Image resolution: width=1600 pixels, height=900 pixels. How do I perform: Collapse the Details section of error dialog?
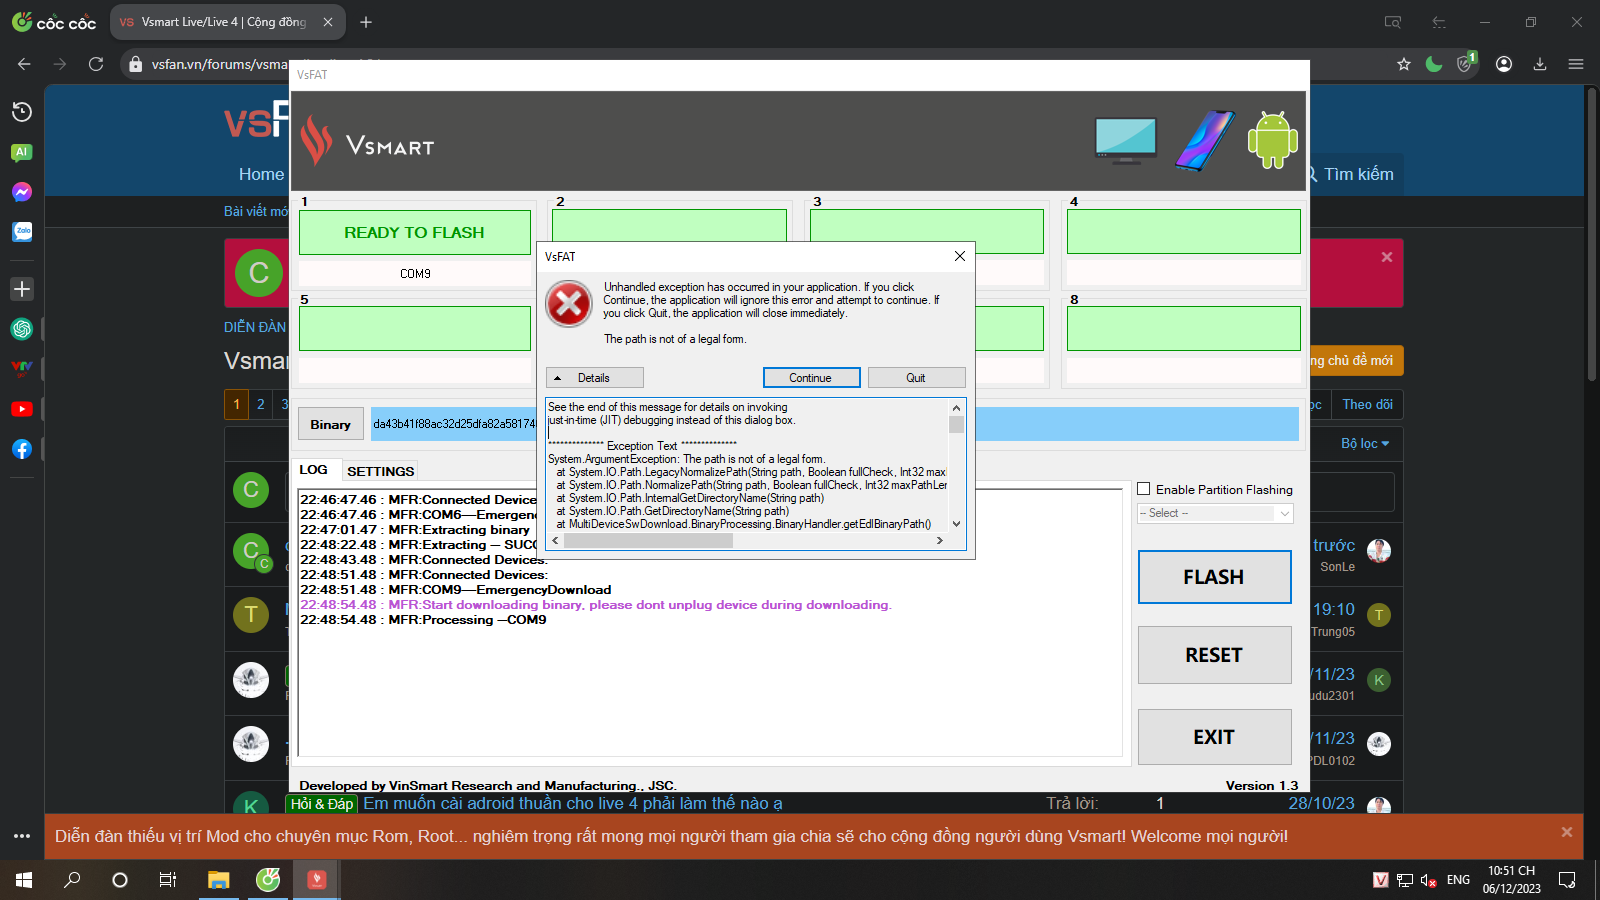(x=594, y=378)
